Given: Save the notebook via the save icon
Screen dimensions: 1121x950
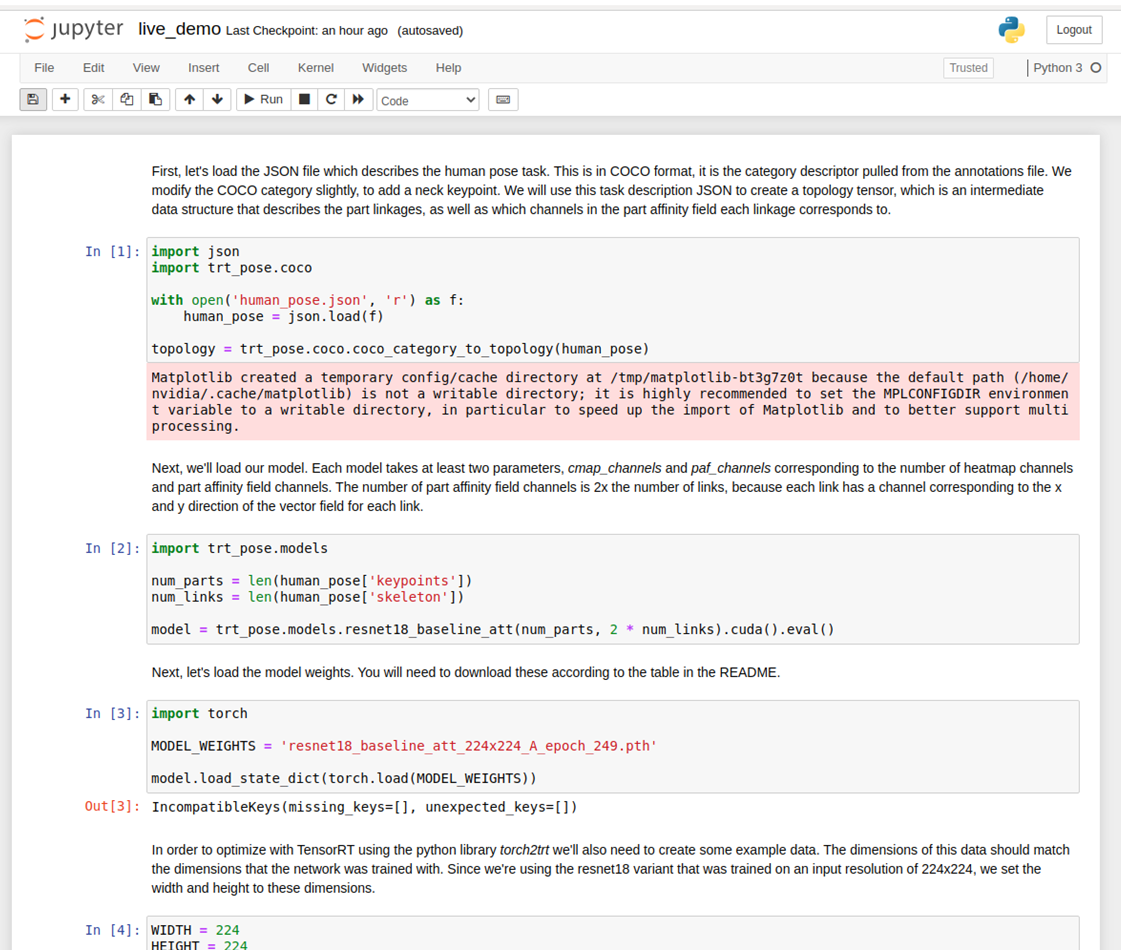Looking at the screenshot, I should [x=33, y=99].
